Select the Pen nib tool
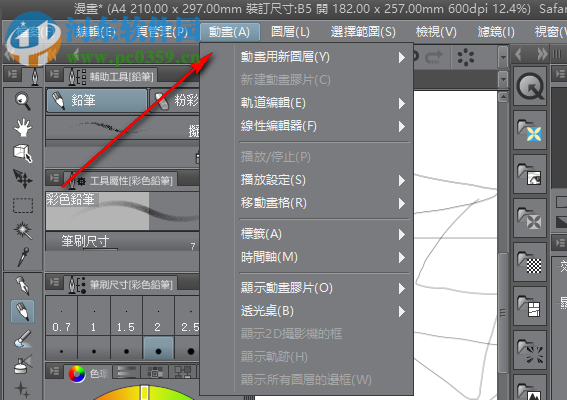This screenshot has width=567, height=400. coord(22,285)
